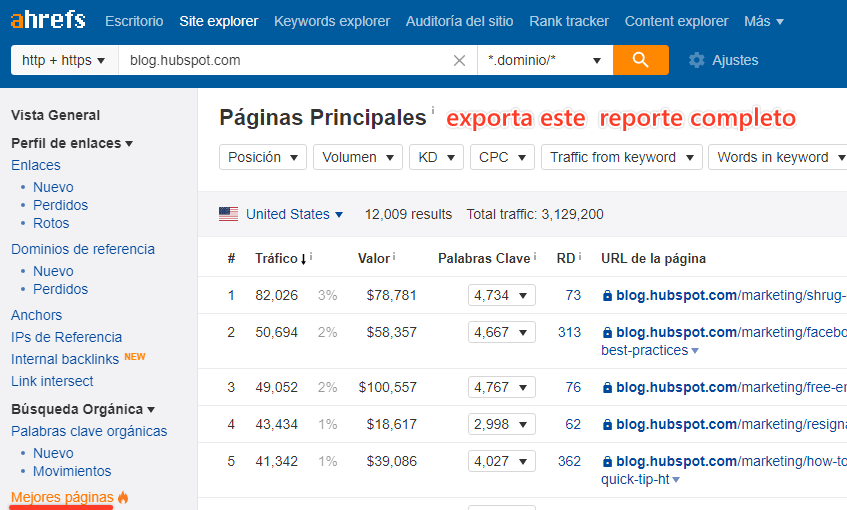Open Enlaces in sidebar
Viewport: 847px width, 510px height.
coord(36,165)
